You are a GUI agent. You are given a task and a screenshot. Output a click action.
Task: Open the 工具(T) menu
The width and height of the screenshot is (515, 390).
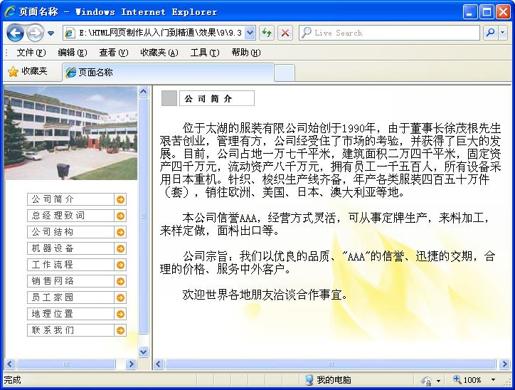[205, 52]
